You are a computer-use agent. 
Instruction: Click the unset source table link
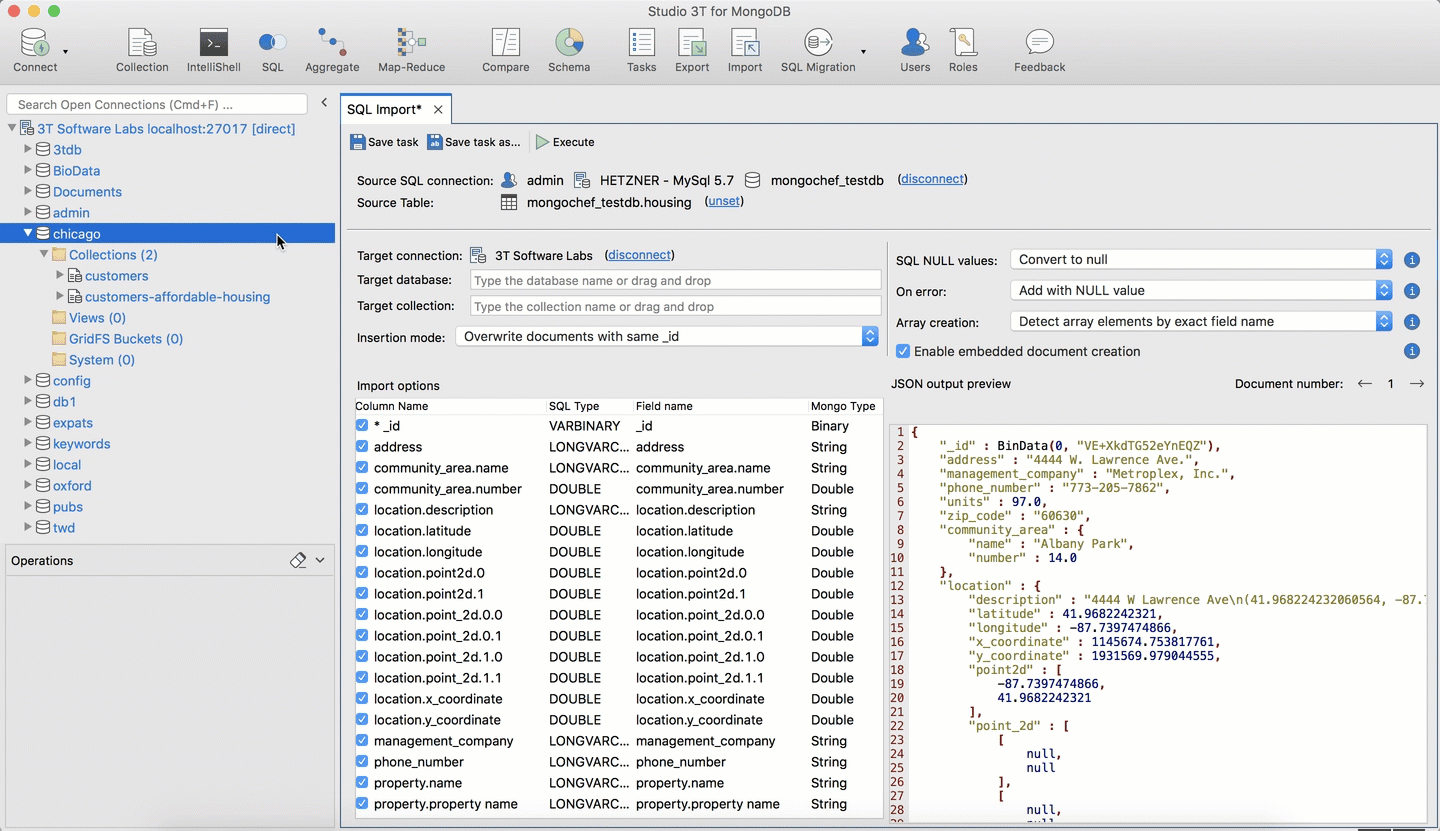coord(724,201)
